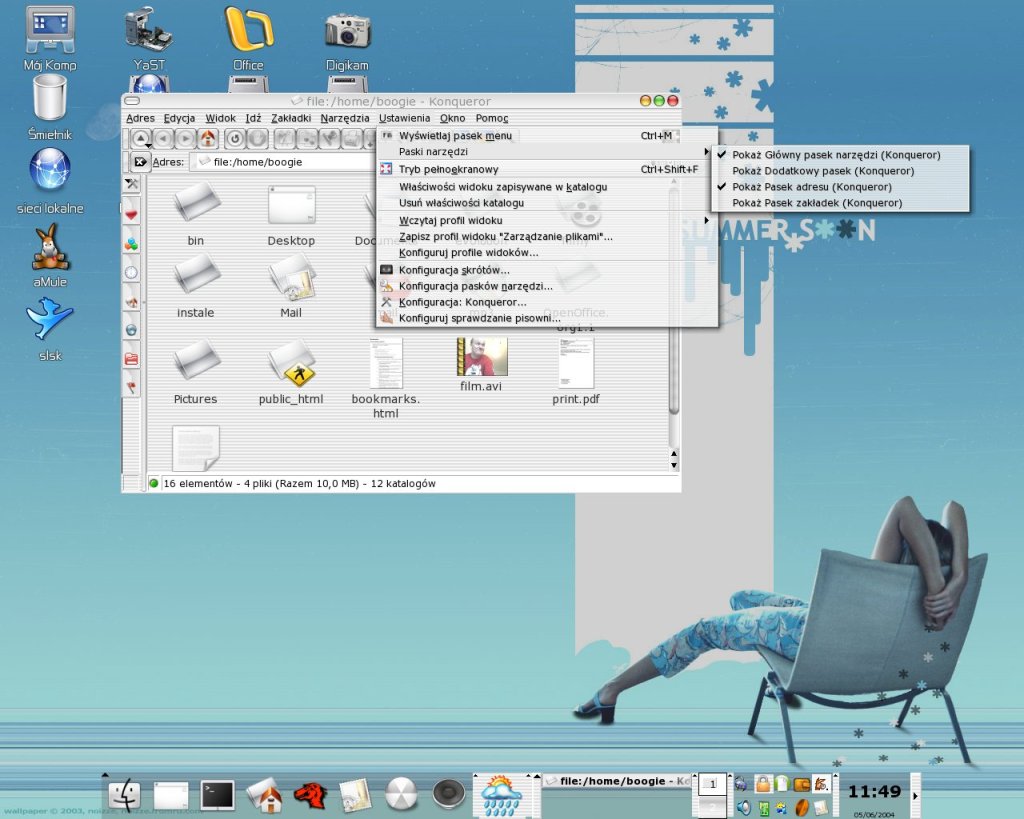1024x819 pixels.
Task: Open sidebar tab with red flag icon
Action: 132,387
